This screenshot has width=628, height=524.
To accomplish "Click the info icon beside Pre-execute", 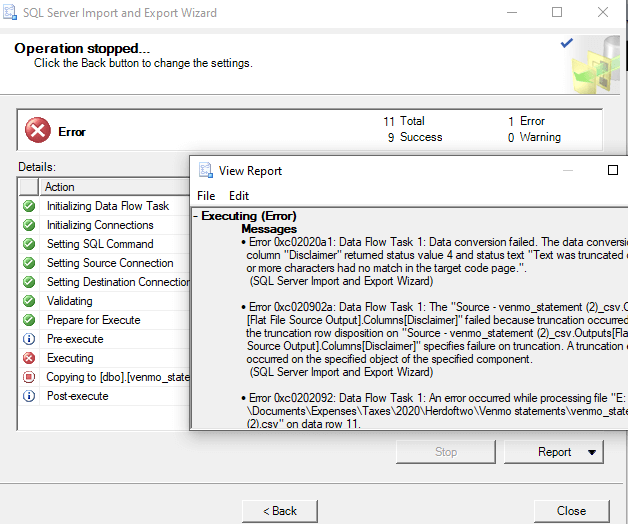I will point(29,339).
